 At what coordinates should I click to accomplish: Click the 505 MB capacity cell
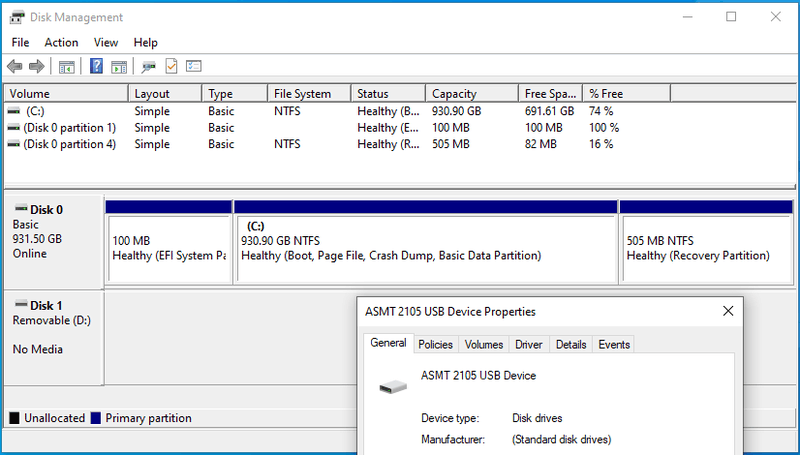point(451,144)
